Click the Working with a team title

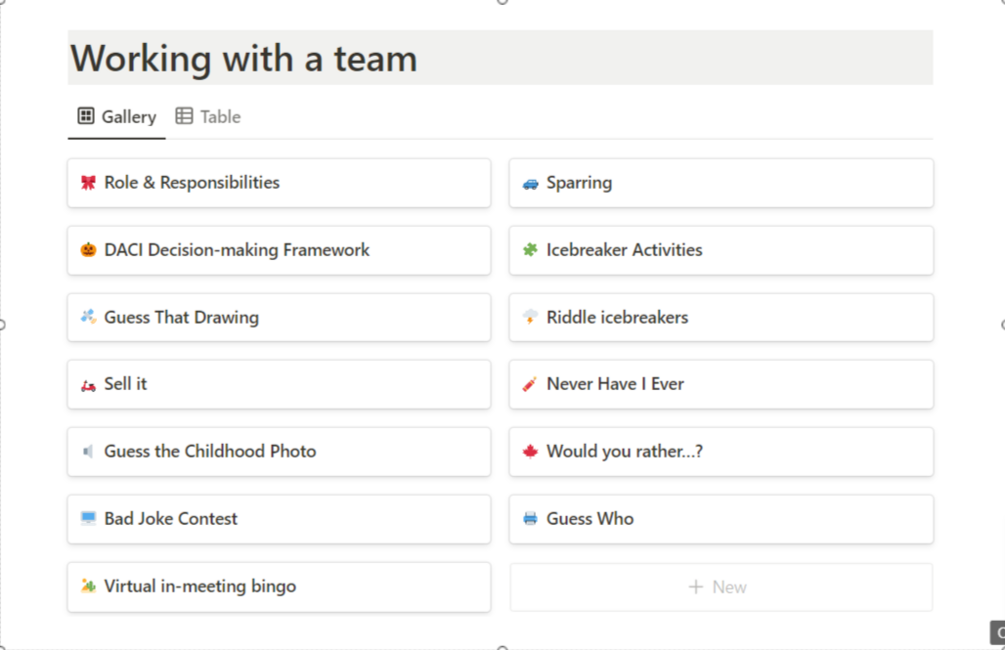coord(244,59)
